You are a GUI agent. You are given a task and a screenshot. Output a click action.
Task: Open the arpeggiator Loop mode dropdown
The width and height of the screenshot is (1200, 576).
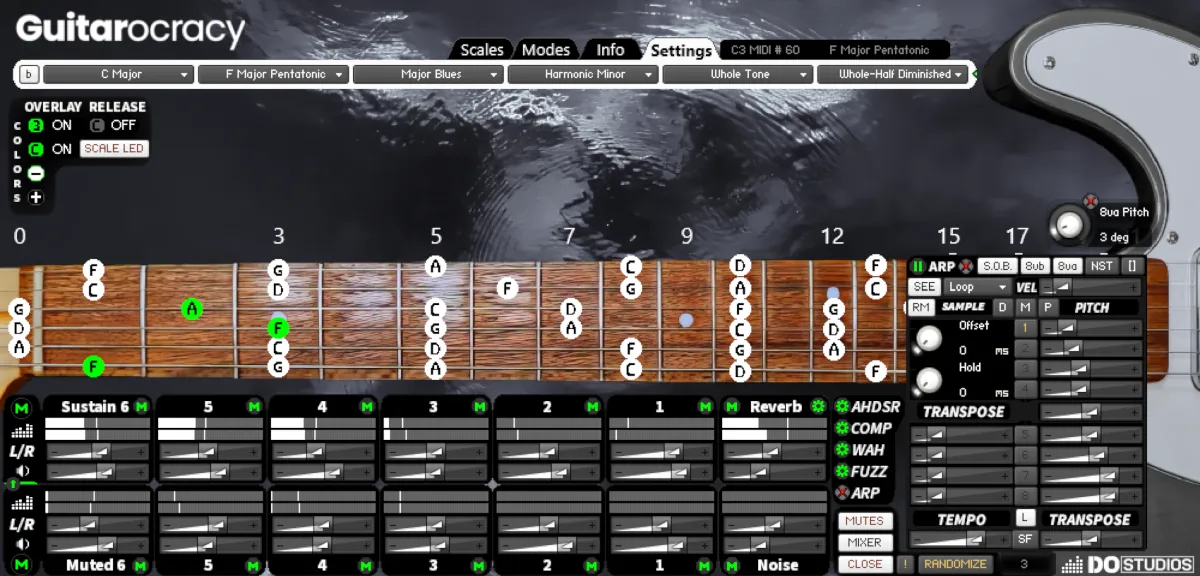(977, 287)
